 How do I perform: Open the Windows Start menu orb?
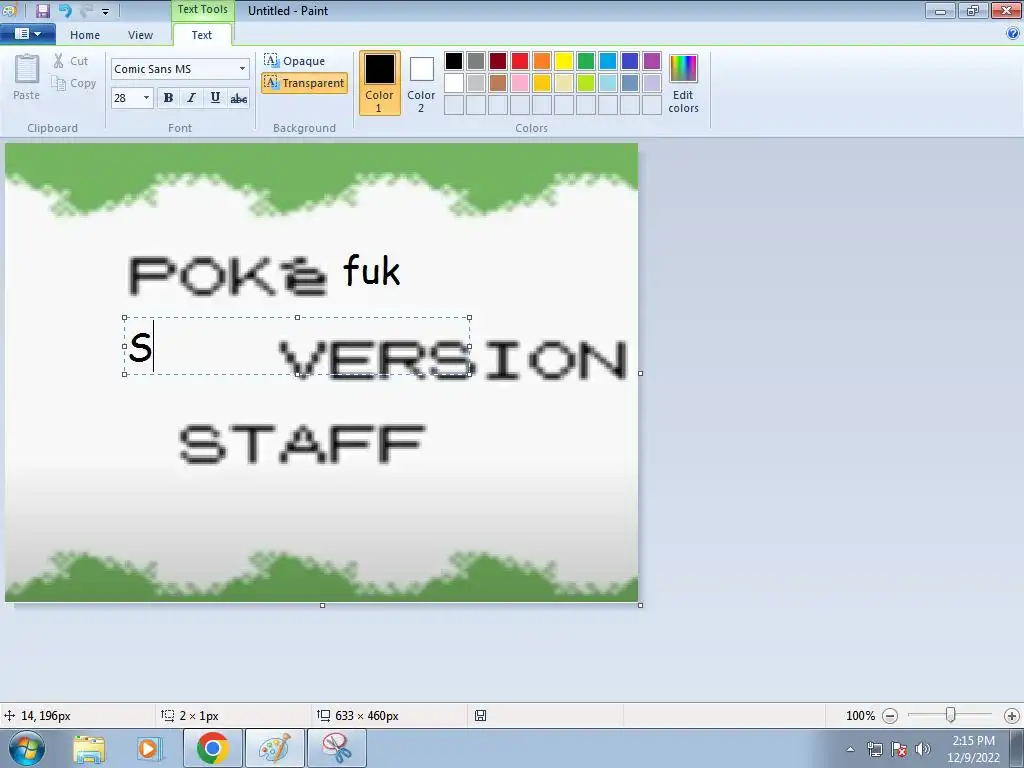[27, 748]
